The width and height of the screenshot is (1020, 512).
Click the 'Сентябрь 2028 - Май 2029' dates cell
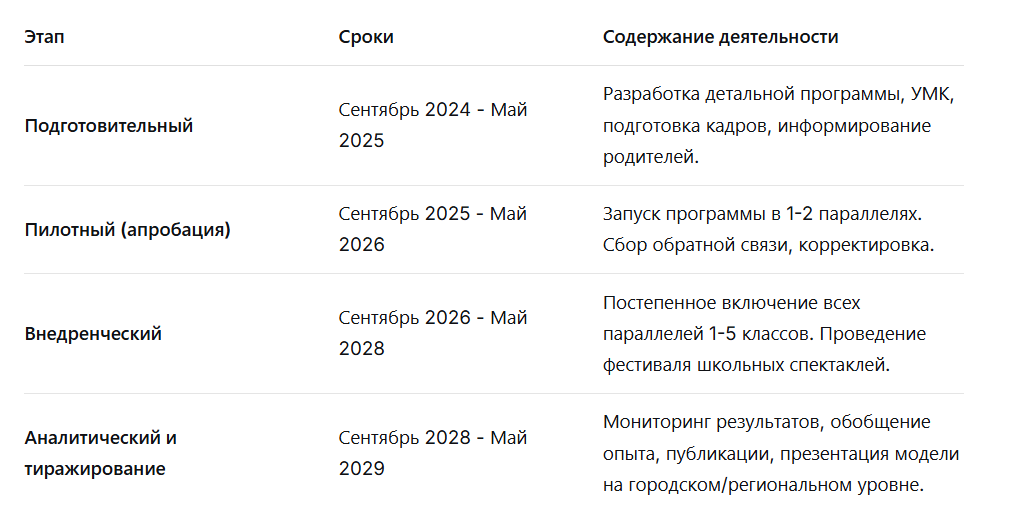[x=432, y=453]
